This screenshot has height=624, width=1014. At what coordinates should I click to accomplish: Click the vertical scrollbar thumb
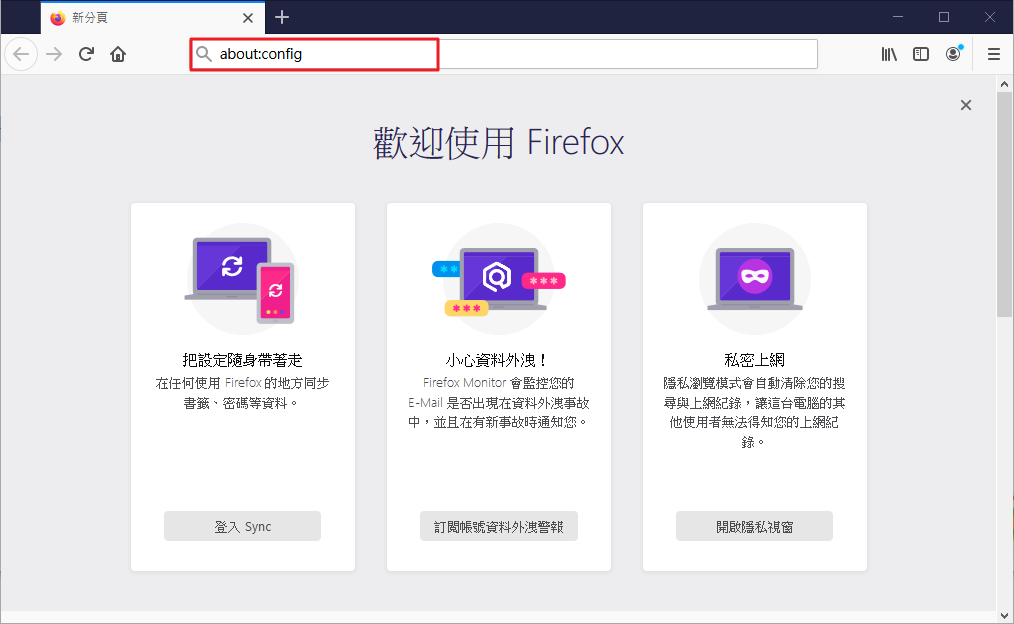1004,204
